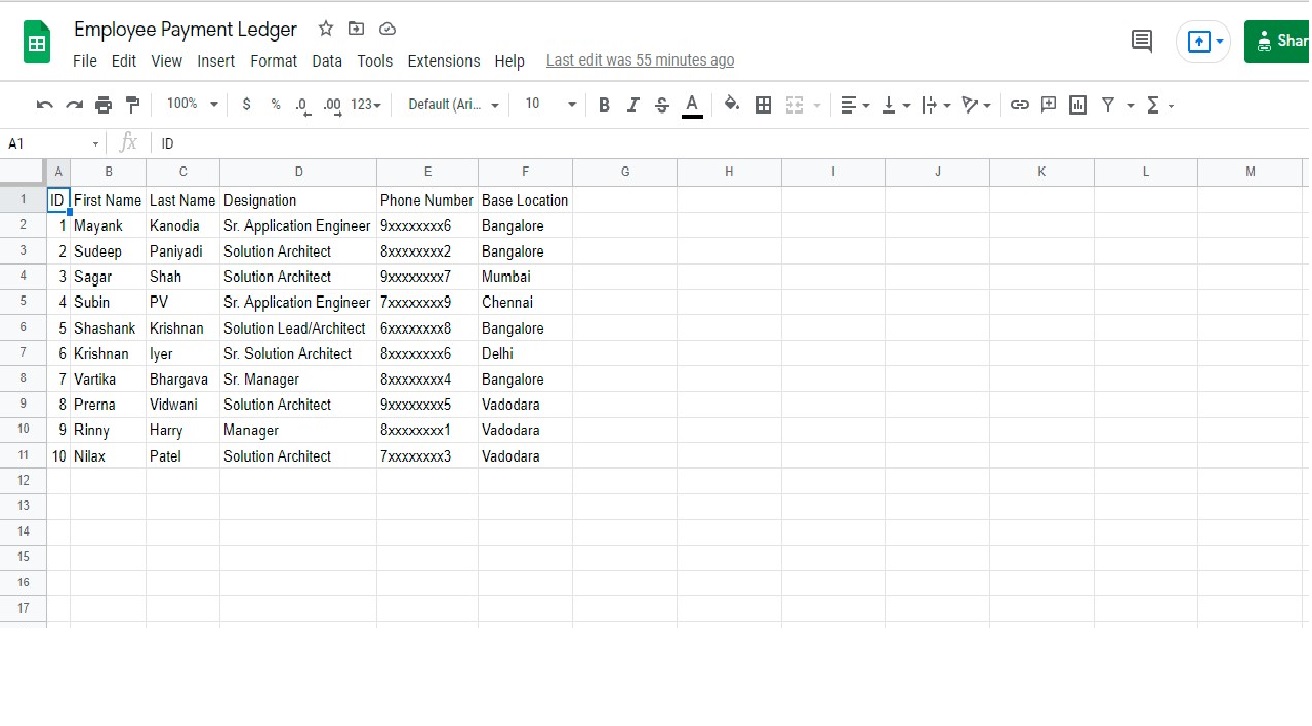Image resolution: width=1312 pixels, height=726 pixels.
Task: Open the comment history icon
Action: point(1141,41)
